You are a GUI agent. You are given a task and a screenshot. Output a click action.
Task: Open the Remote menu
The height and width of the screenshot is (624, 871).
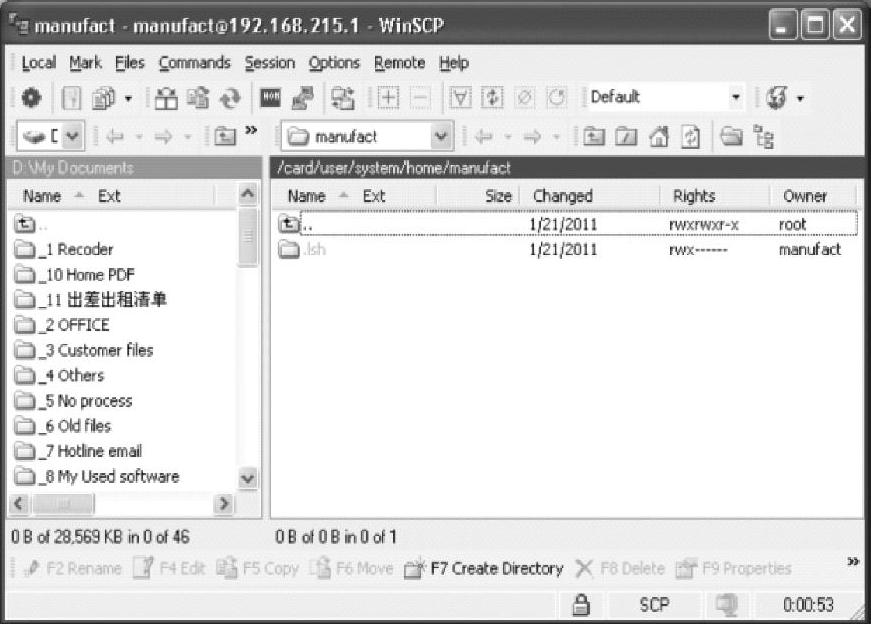pyautogui.click(x=399, y=63)
